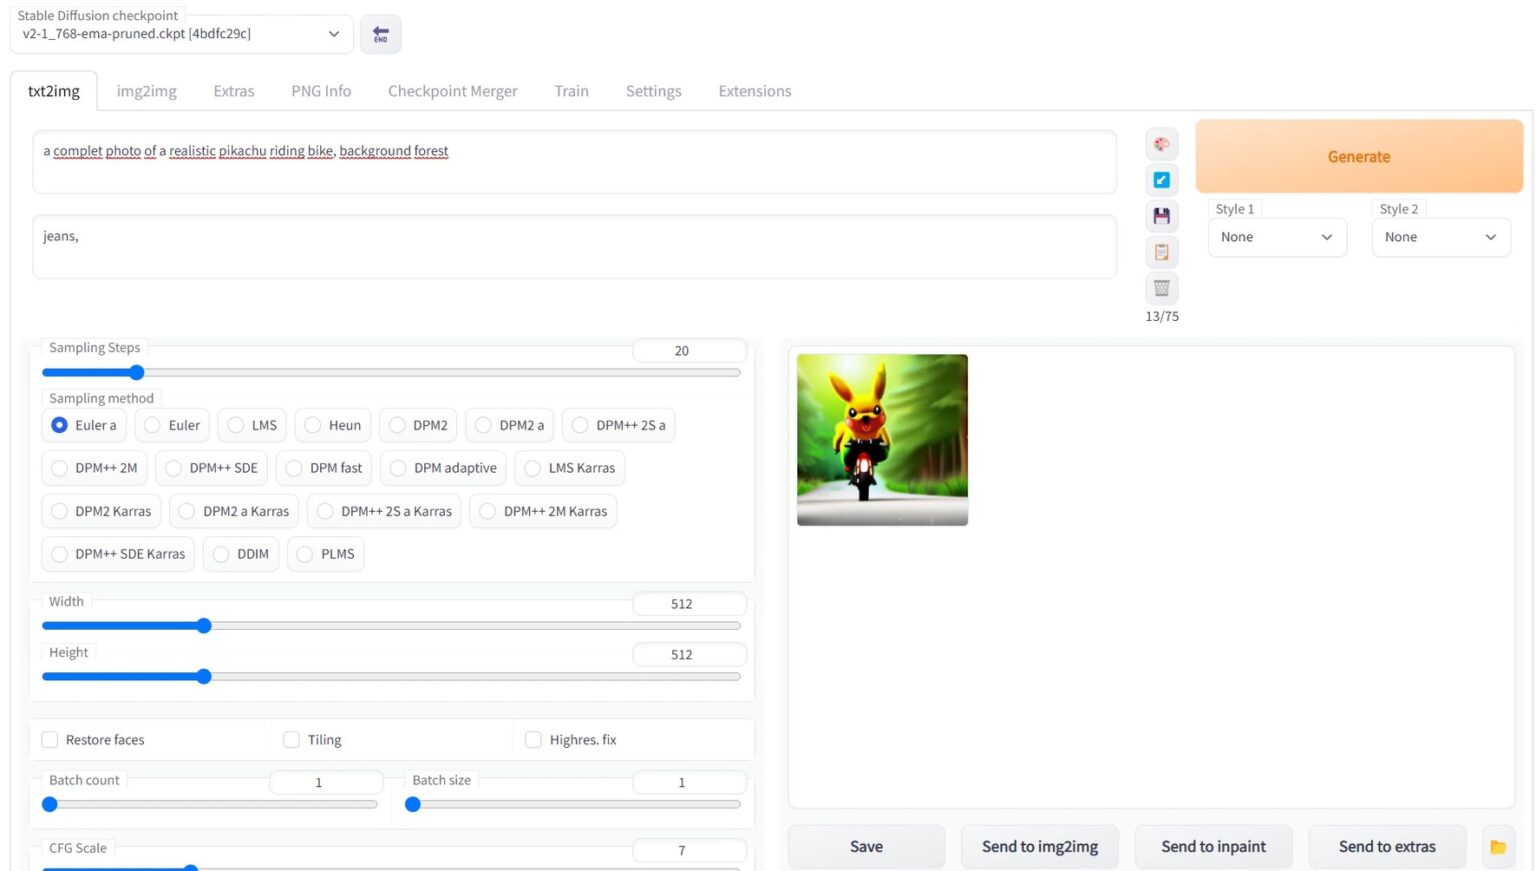This screenshot has width=1536, height=871.
Task: Choose the DPM2 a Karras sampler
Action: point(234,511)
